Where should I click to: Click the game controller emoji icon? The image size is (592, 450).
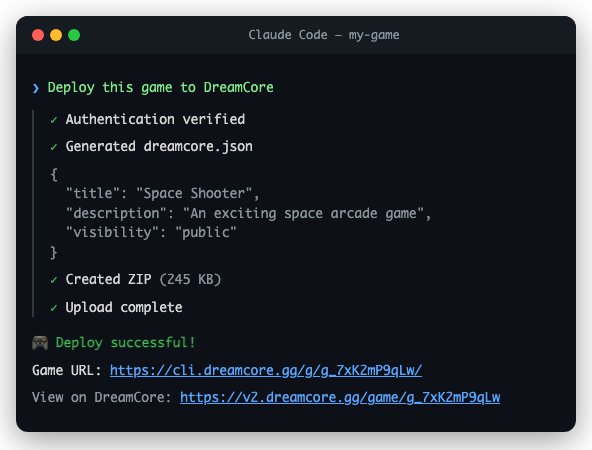tap(40, 343)
